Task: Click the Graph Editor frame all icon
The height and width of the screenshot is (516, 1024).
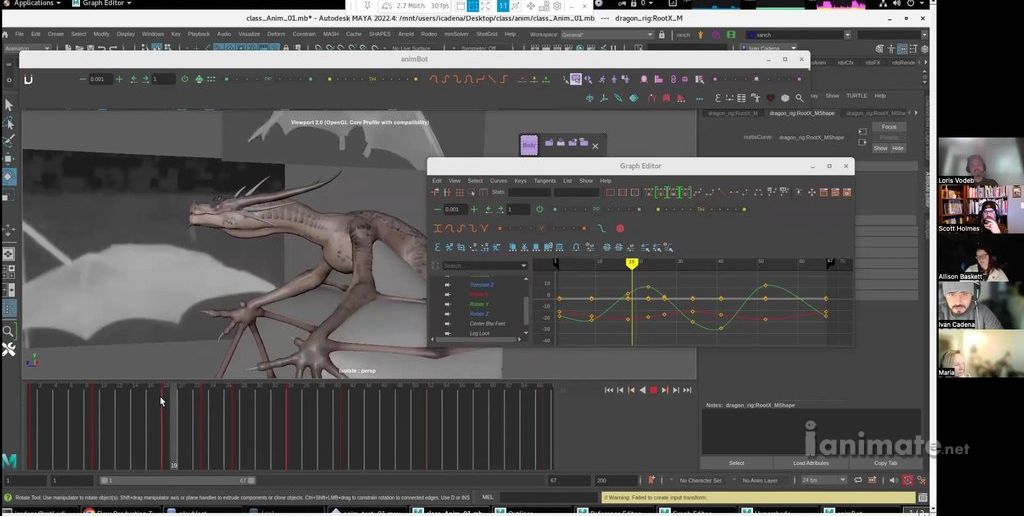Action: coord(609,192)
